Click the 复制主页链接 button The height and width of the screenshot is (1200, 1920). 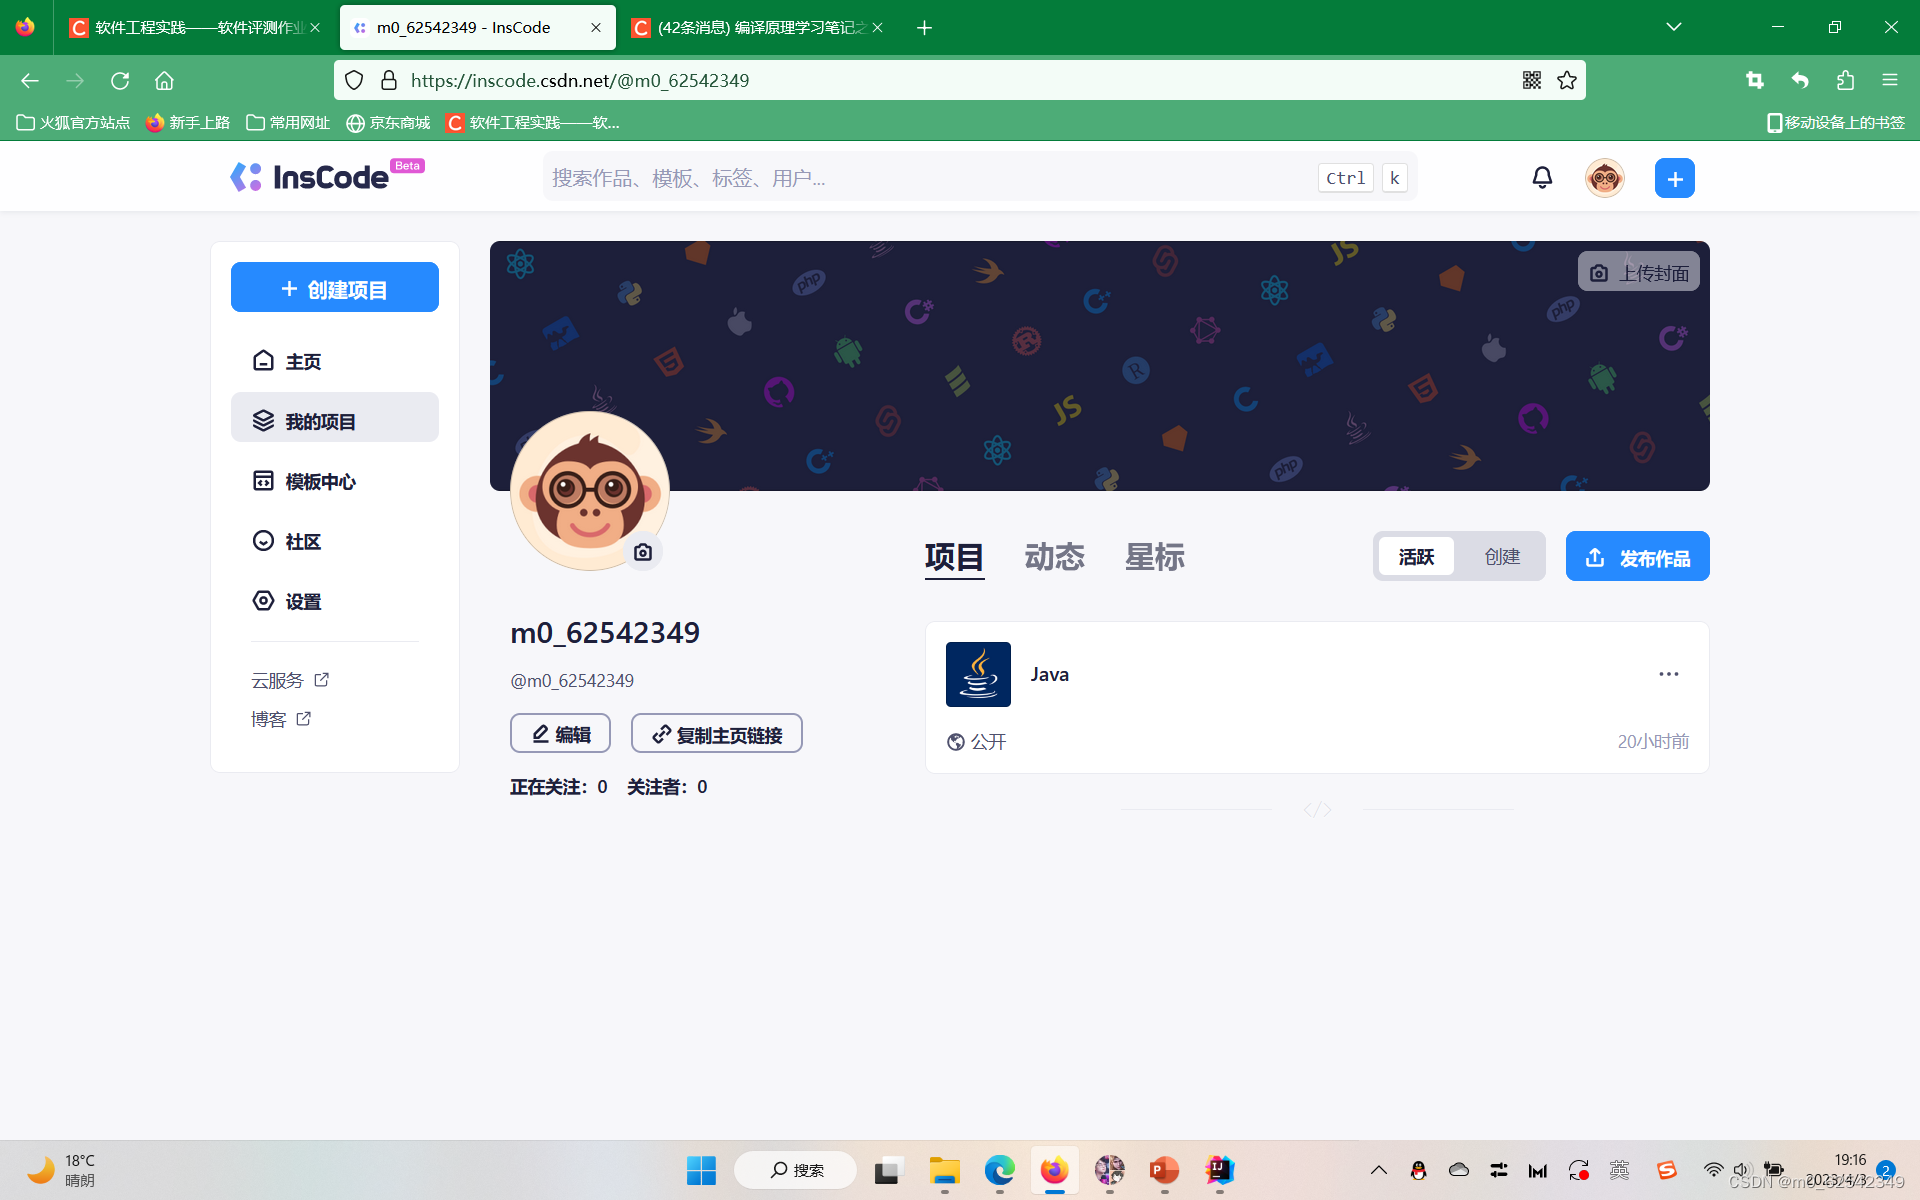pos(716,734)
